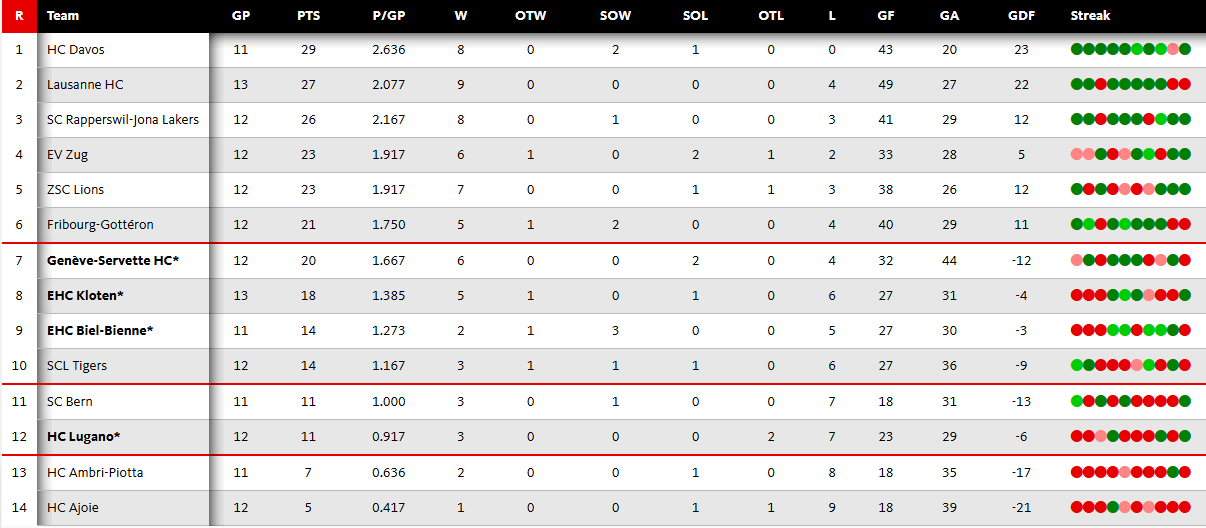
Task: Click the last streak dot for HC Ajoie
Action: coord(1185,508)
